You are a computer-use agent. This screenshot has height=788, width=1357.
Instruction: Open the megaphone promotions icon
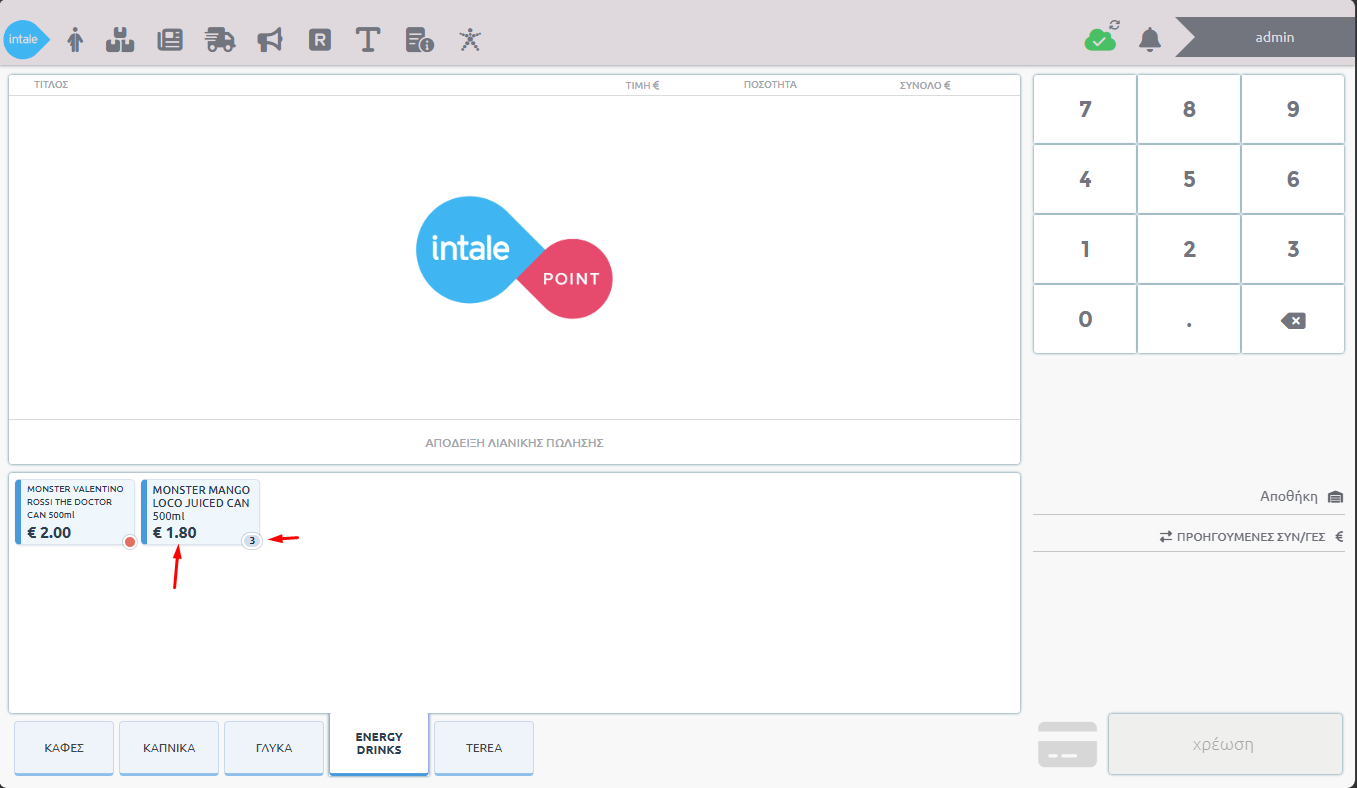(270, 40)
